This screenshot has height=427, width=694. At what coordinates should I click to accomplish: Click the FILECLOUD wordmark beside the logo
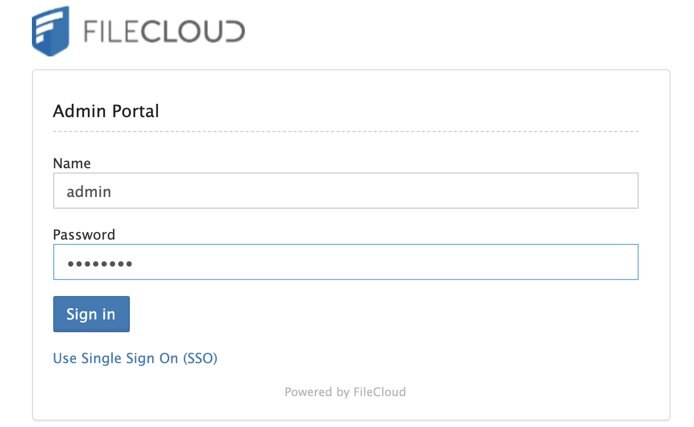click(x=163, y=31)
